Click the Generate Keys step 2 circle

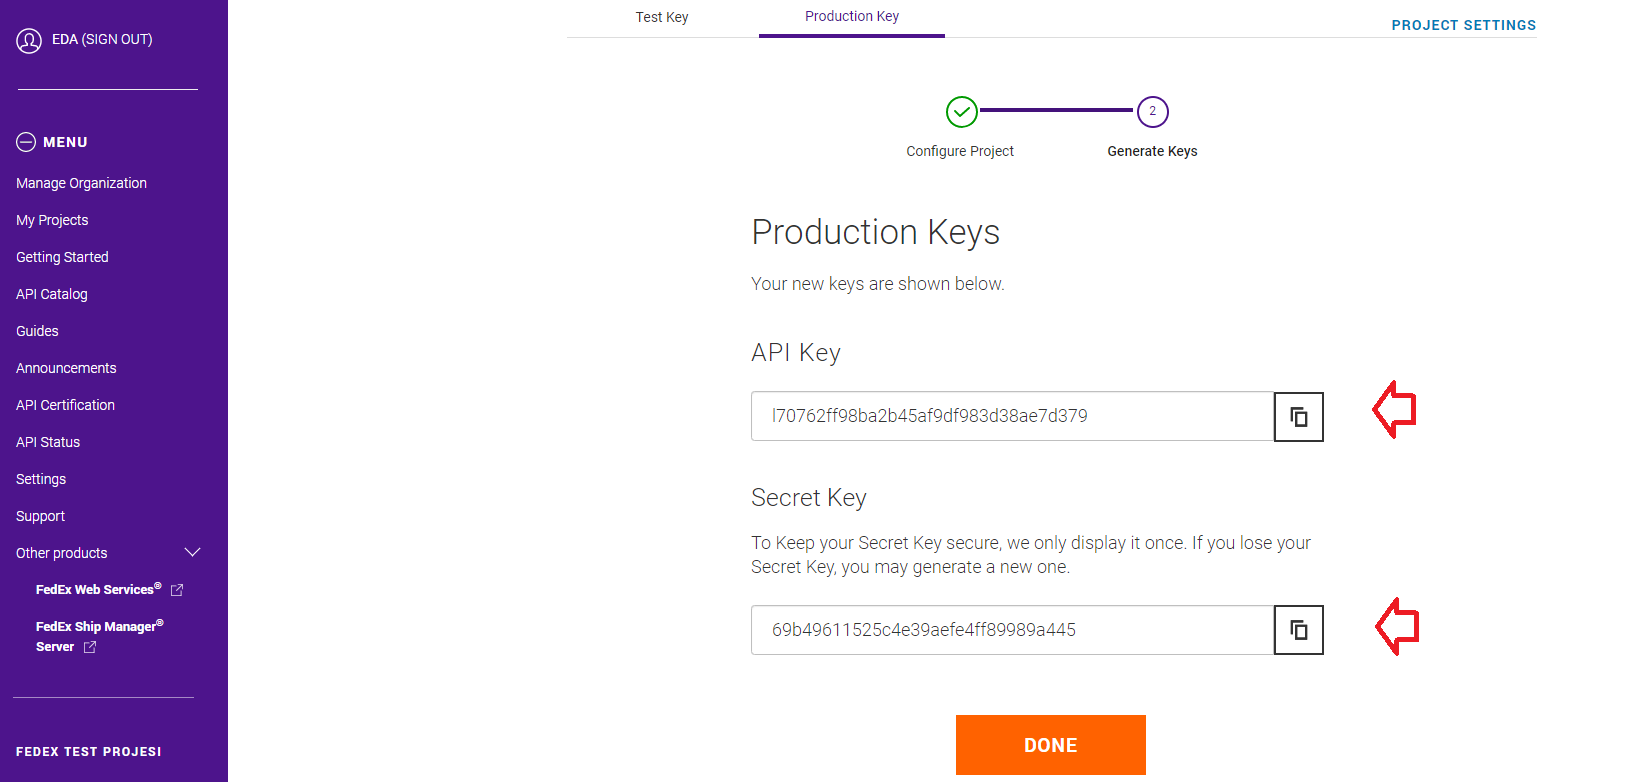(1152, 112)
